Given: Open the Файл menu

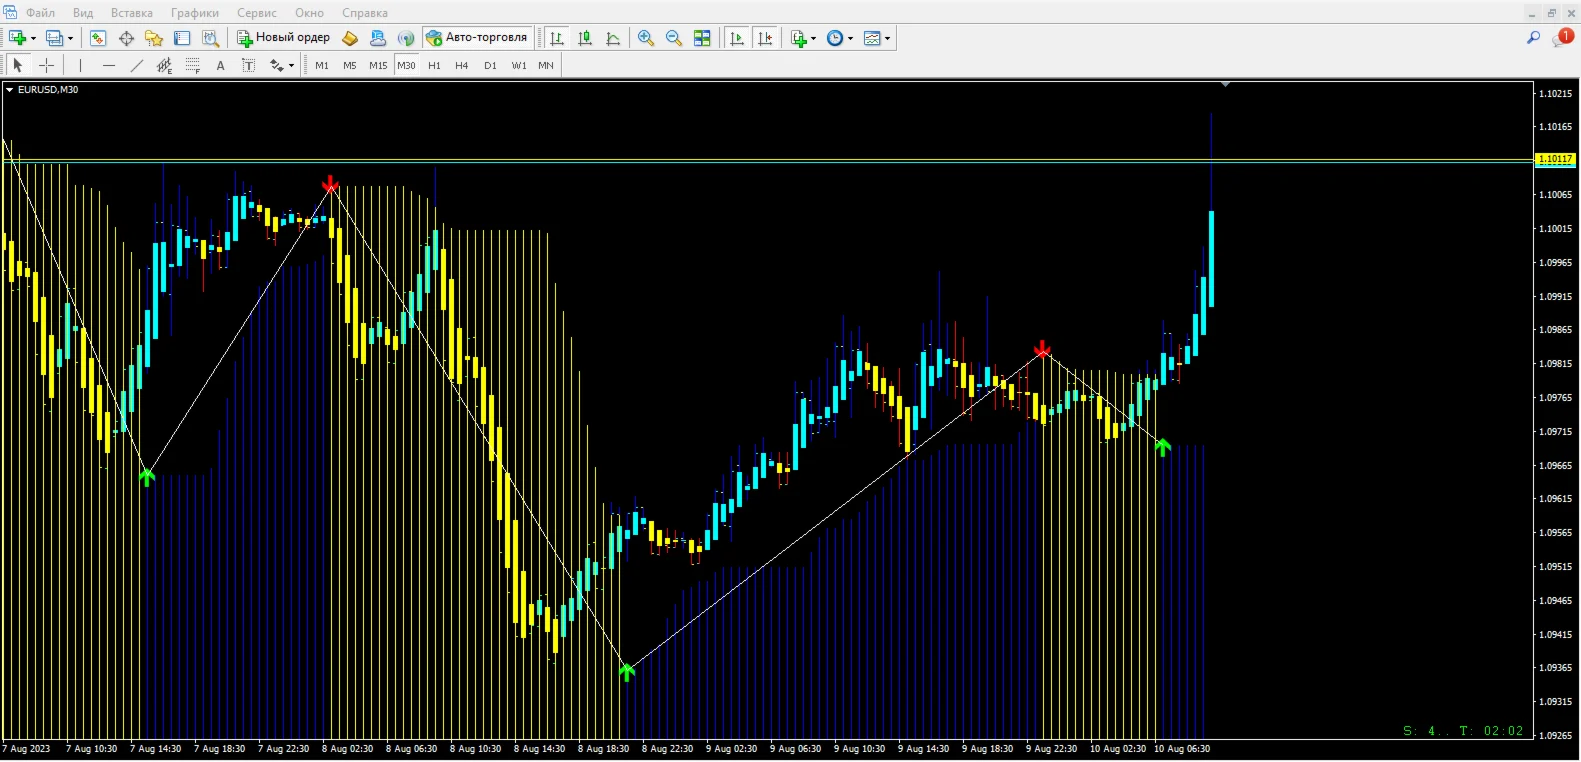Looking at the screenshot, I should click(40, 13).
